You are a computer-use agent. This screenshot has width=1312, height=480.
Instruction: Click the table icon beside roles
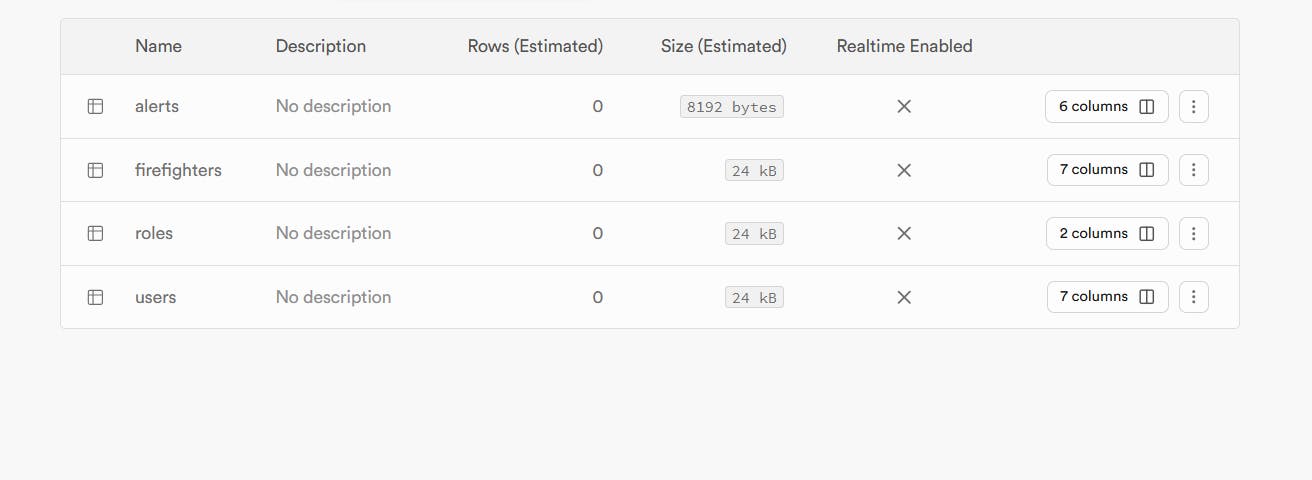coord(96,233)
